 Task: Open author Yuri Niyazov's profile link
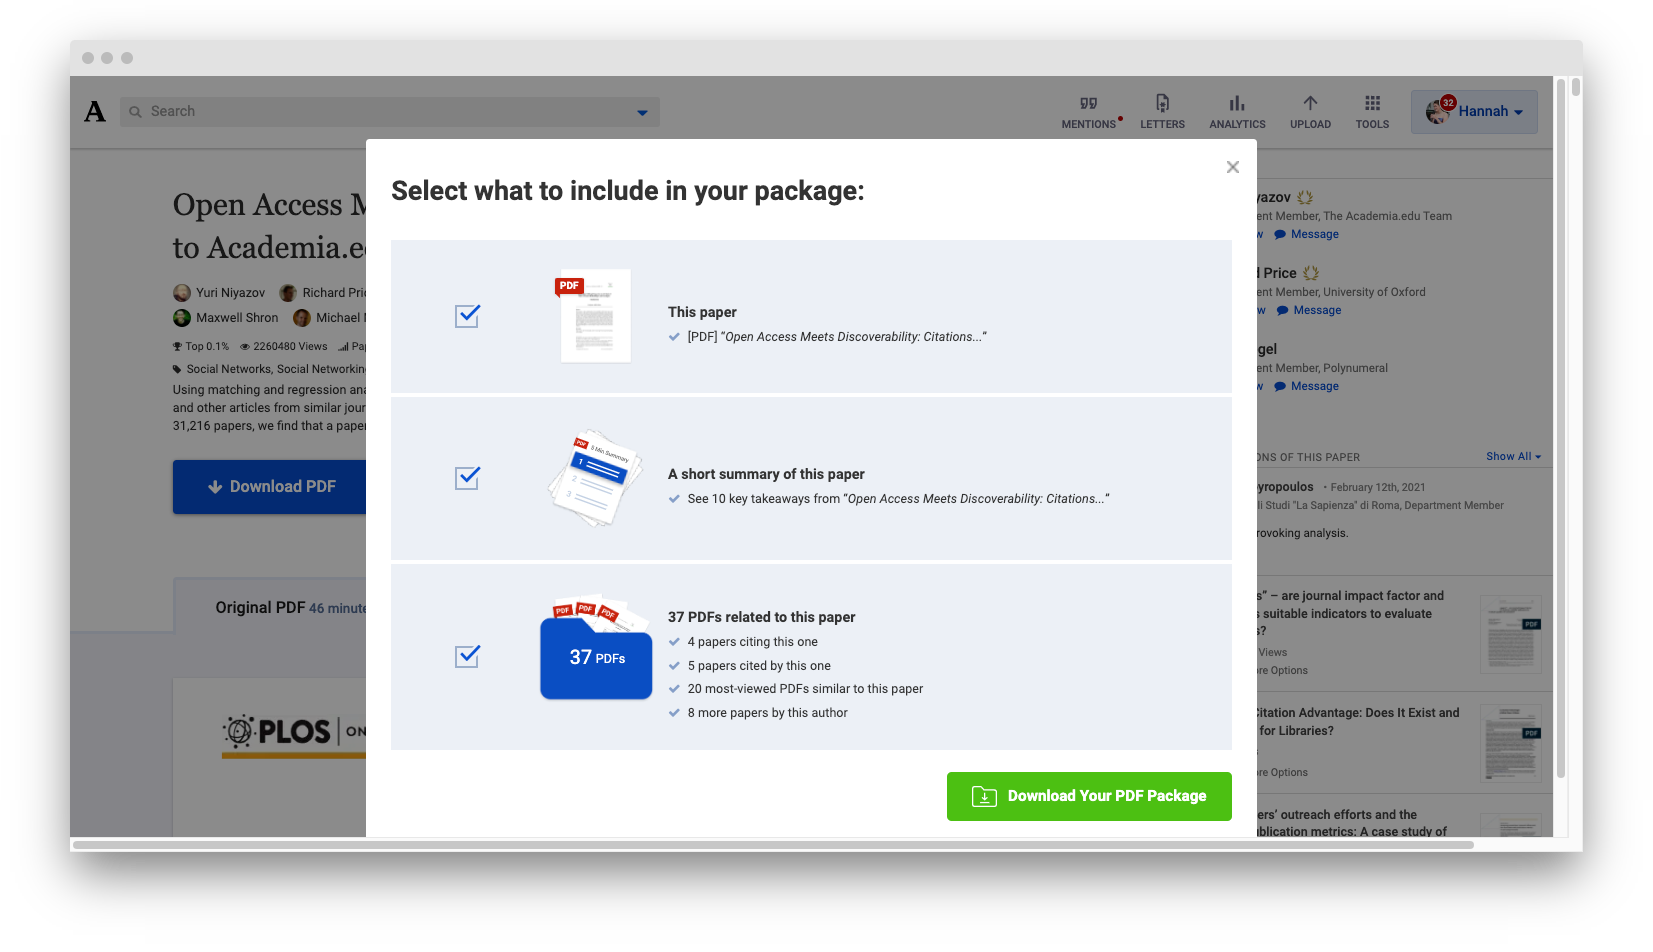[230, 293]
